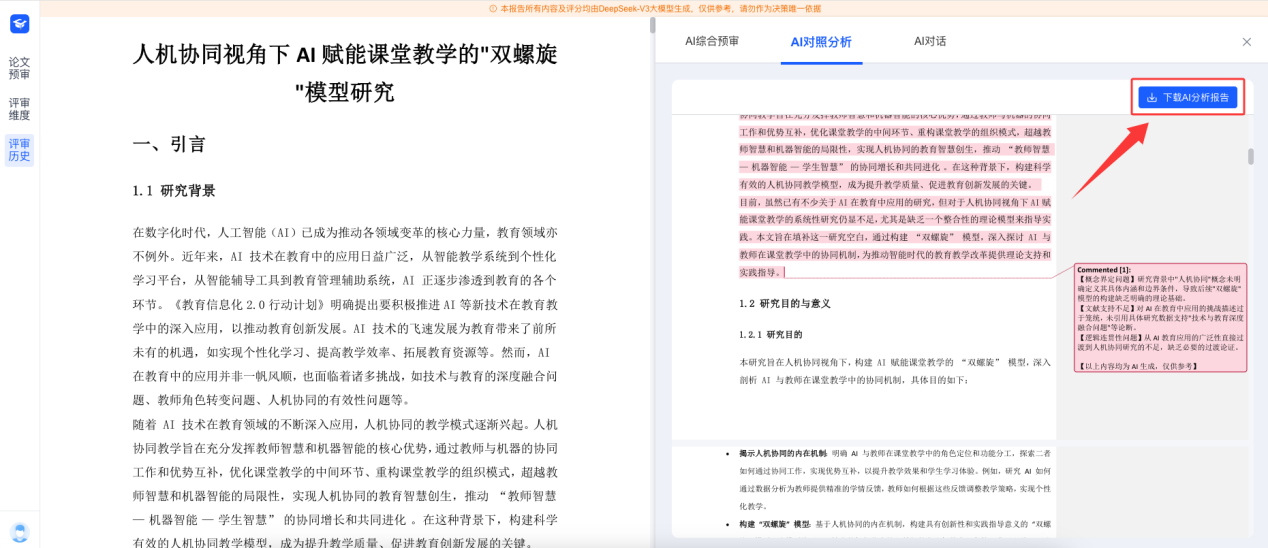Viewport: 1268px width, 548px height.
Task: Open the 评审维度 sidebar item
Action: coord(19,109)
